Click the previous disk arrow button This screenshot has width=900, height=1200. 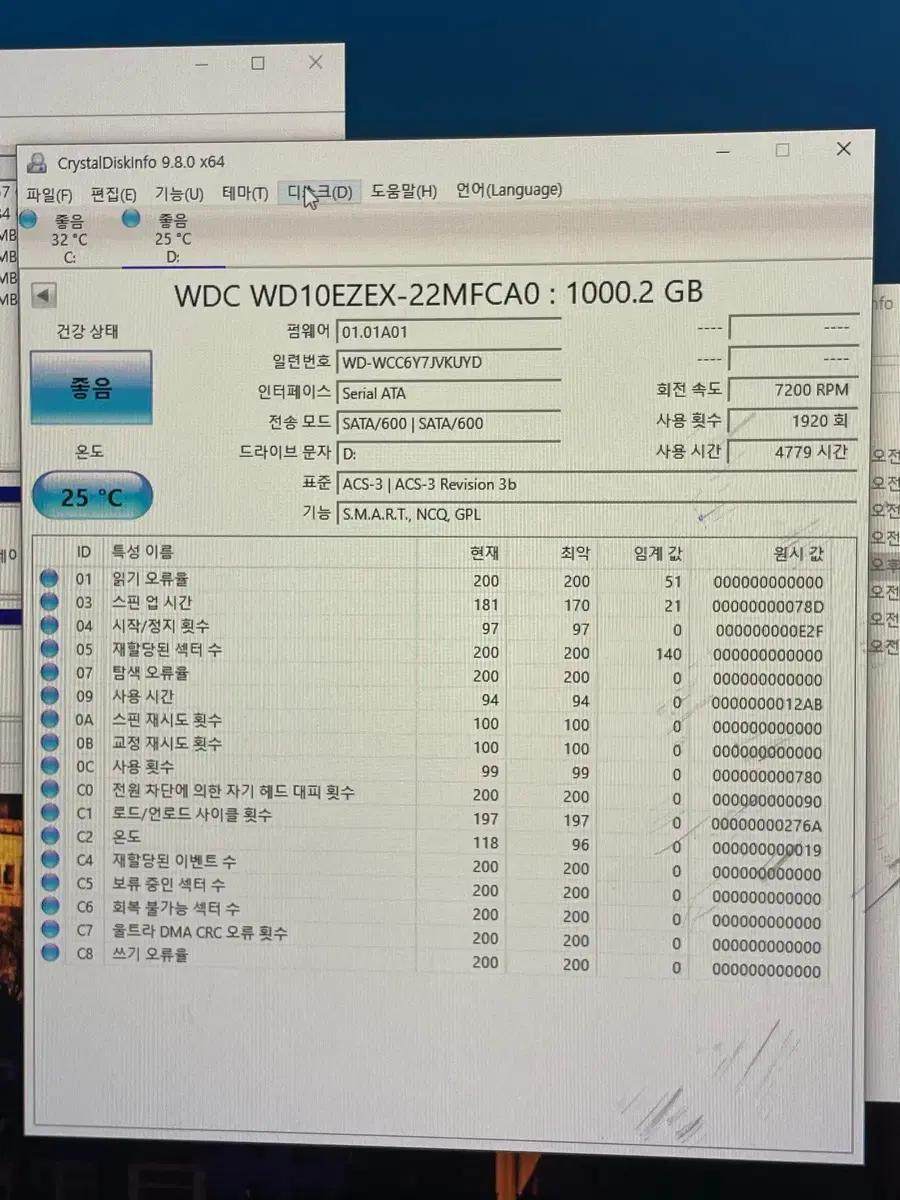[x=45, y=296]
